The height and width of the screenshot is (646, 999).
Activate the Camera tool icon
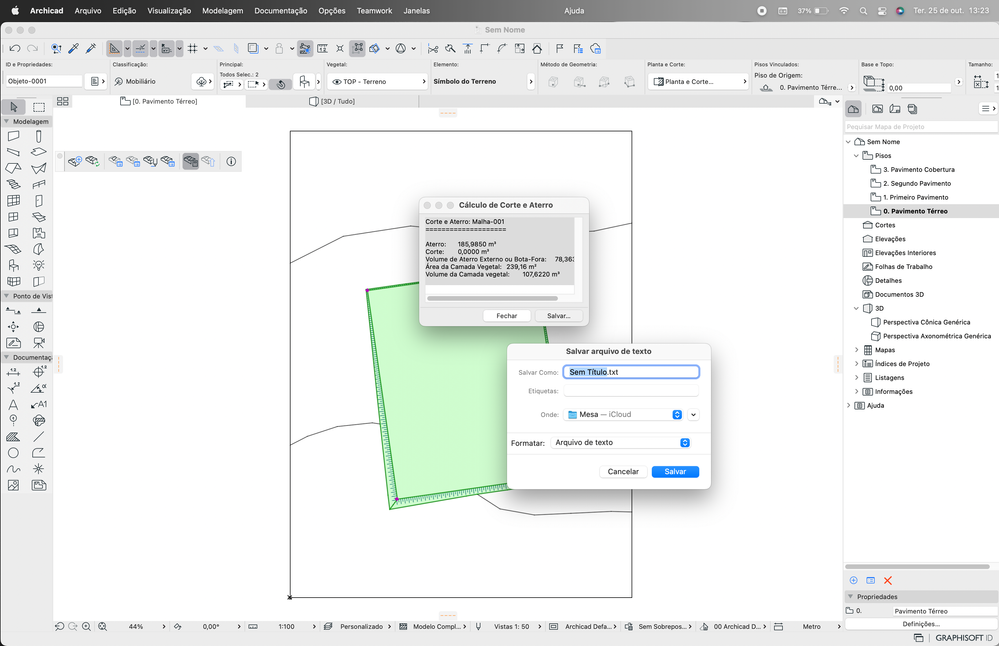[39, 343]
